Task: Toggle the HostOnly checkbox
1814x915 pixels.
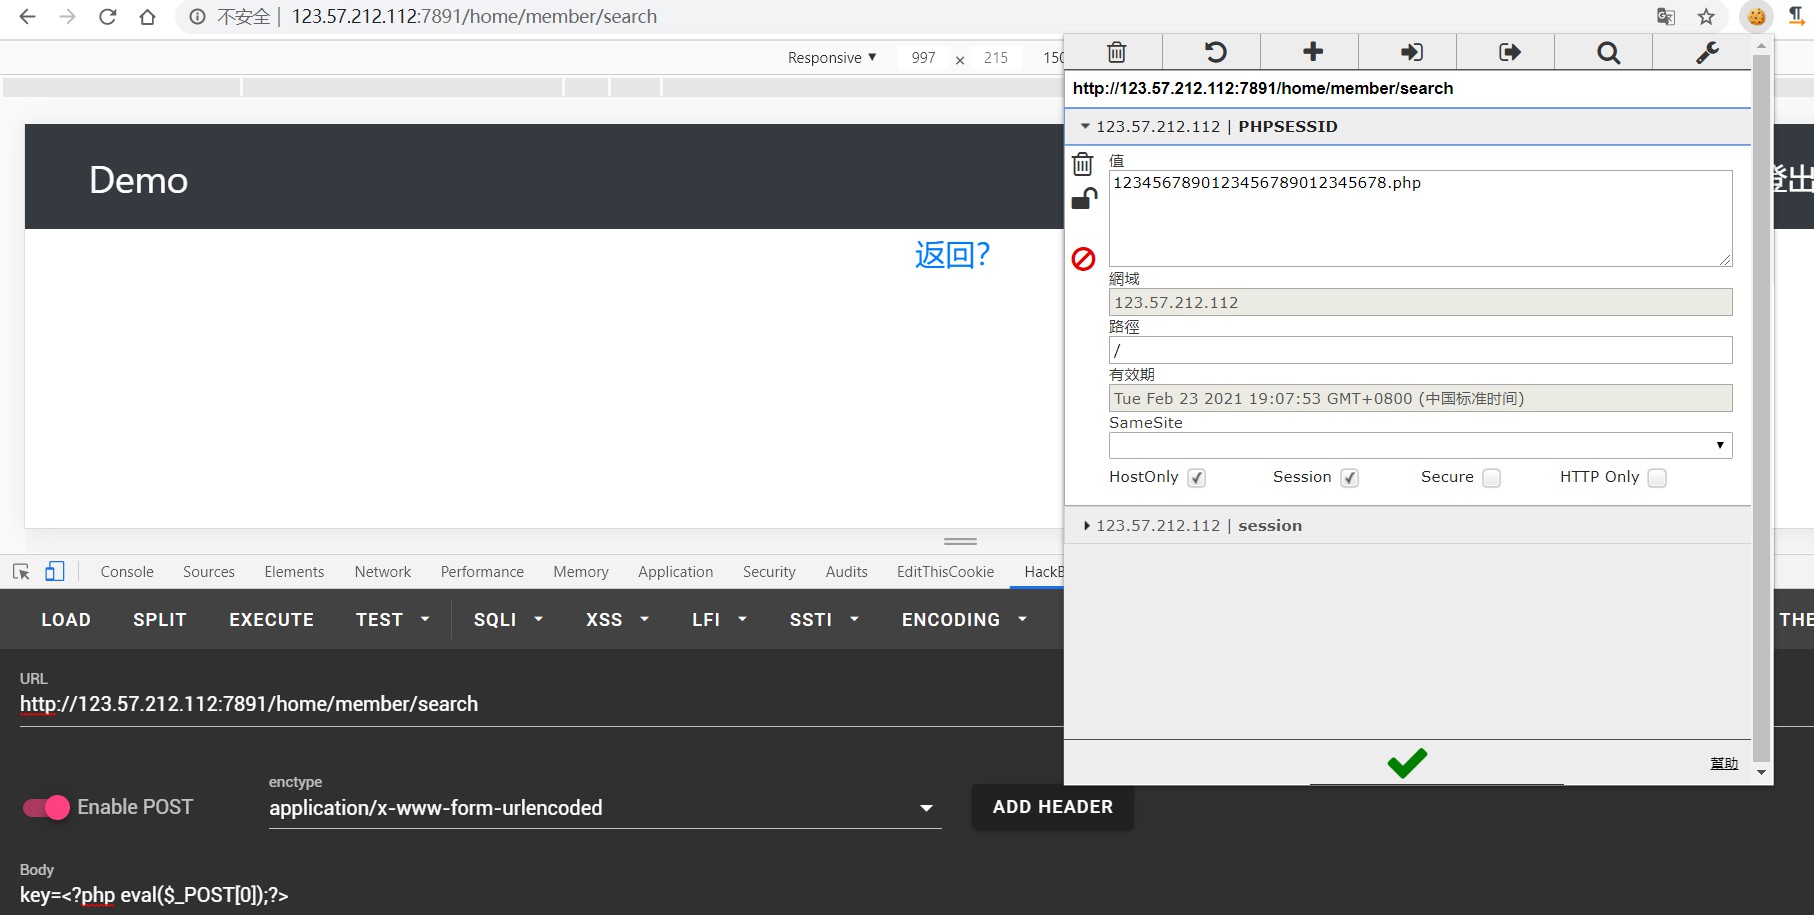Action: pos(1197,478)
